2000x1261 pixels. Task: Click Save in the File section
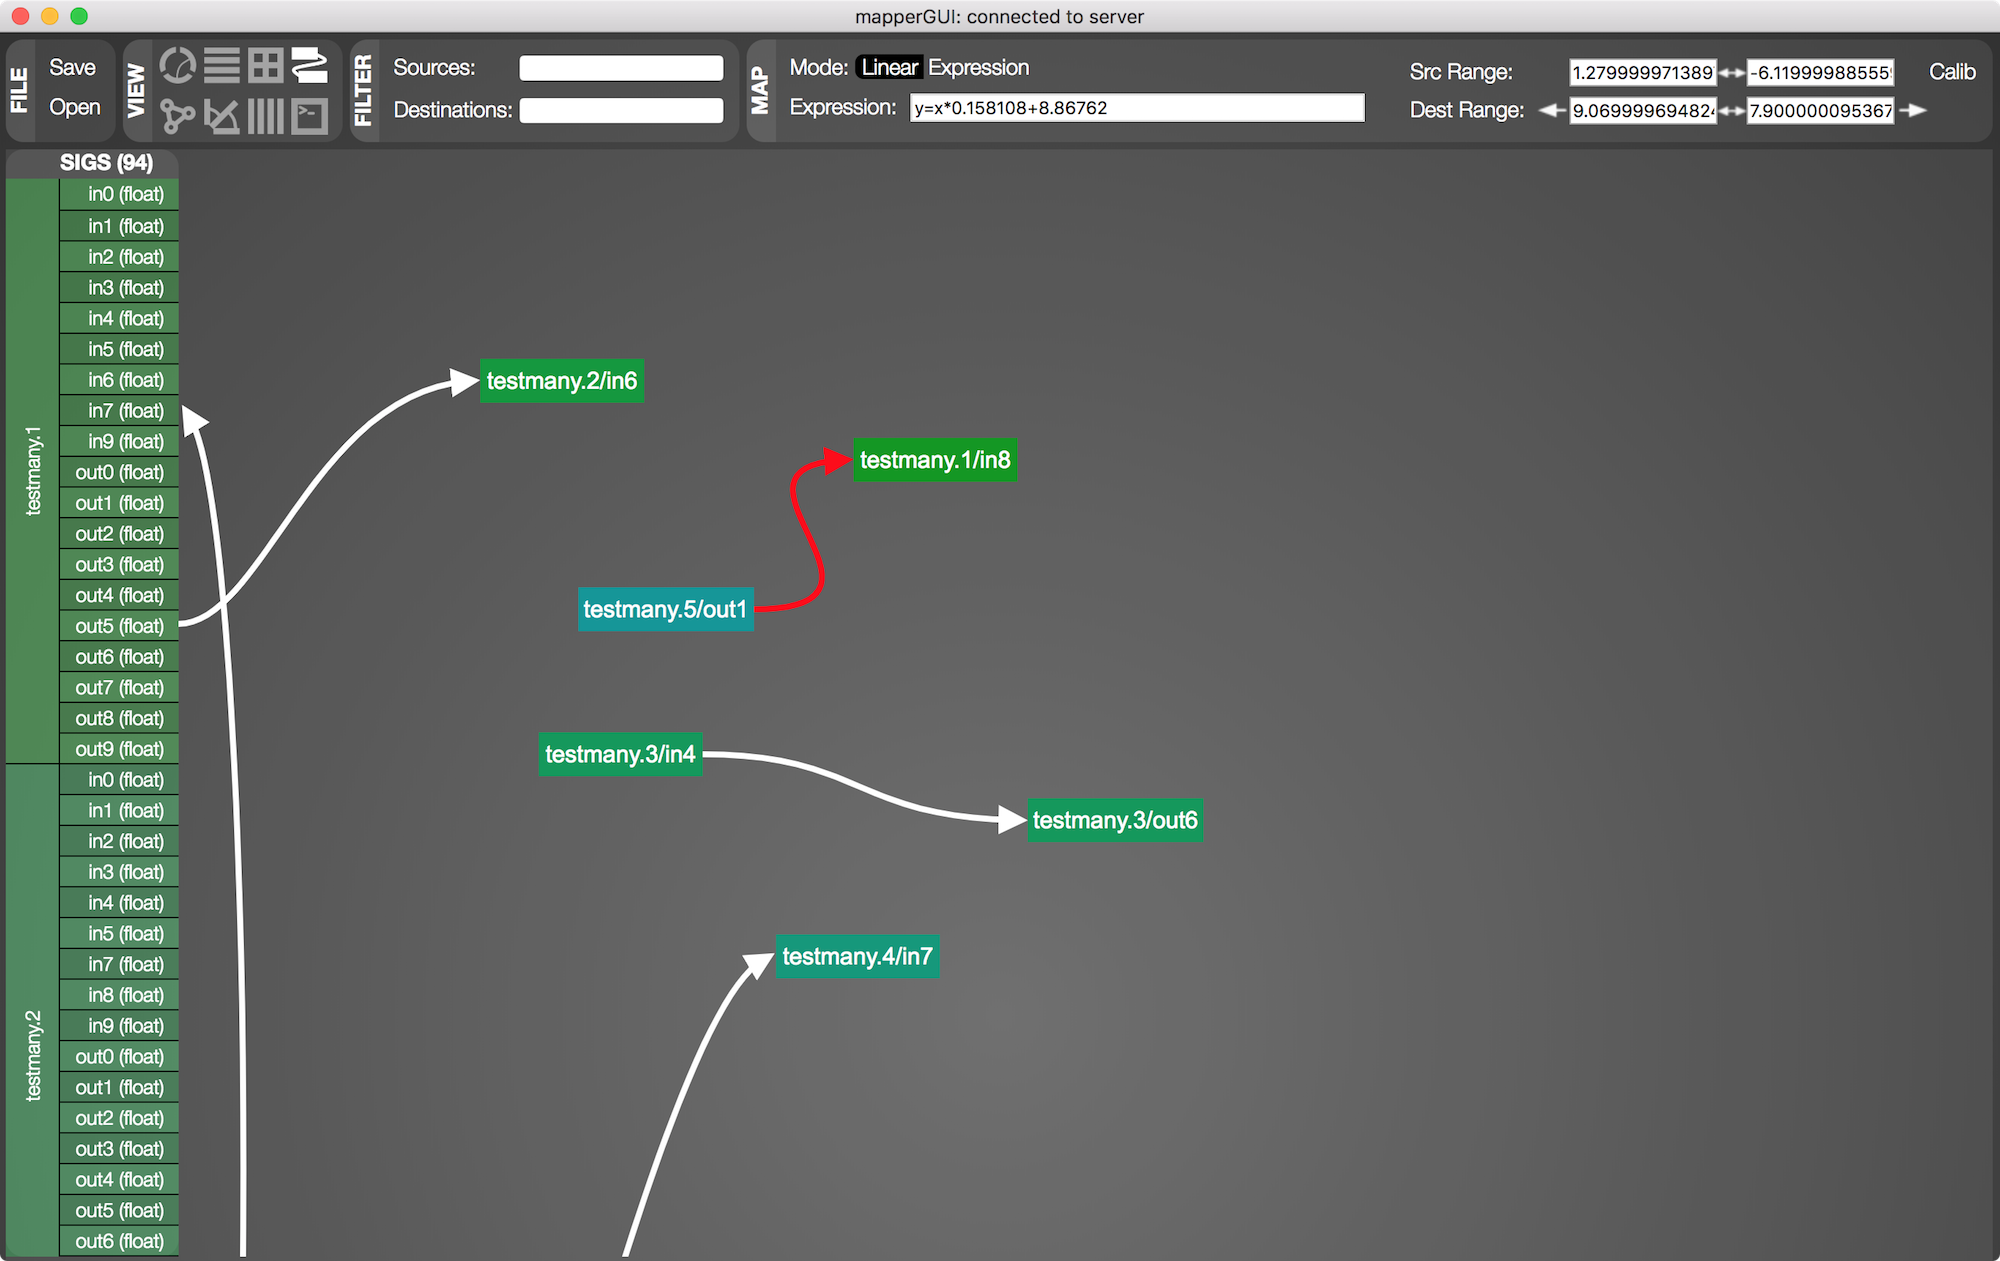tap(73, 67)
